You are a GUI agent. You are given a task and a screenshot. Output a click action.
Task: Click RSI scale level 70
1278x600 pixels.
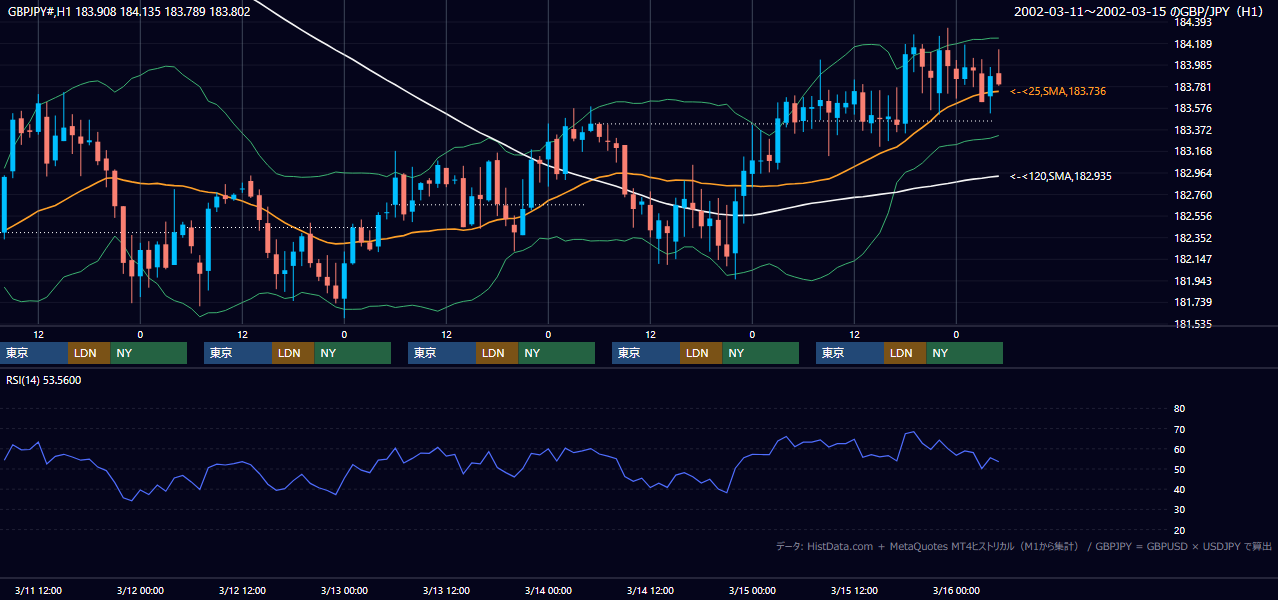(x=1179, y=429)
